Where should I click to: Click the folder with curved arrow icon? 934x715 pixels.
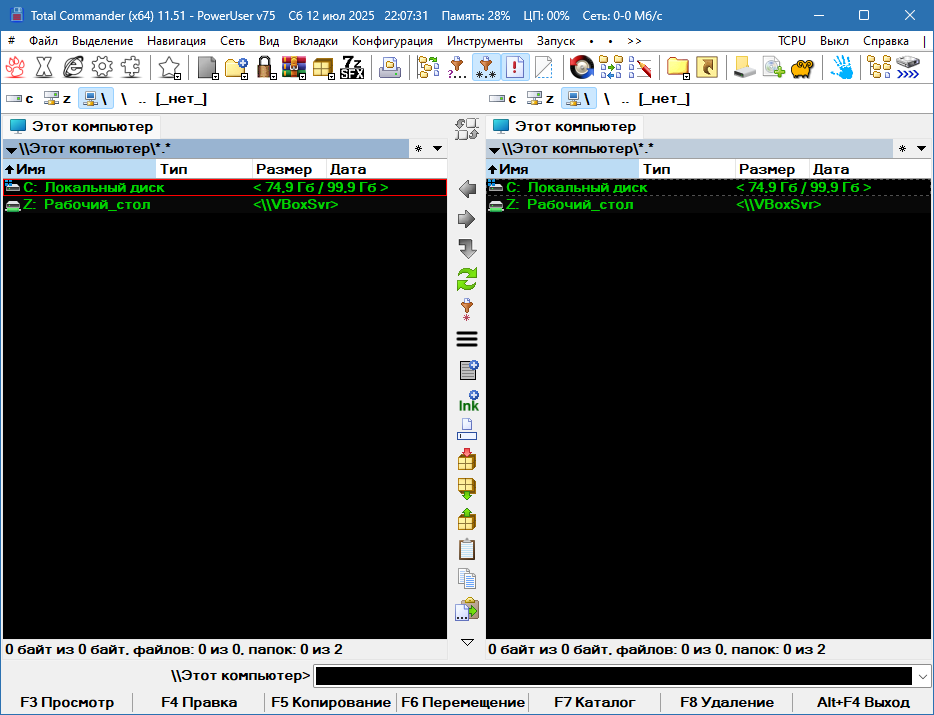pyautogui.click(x=707, y=67)
